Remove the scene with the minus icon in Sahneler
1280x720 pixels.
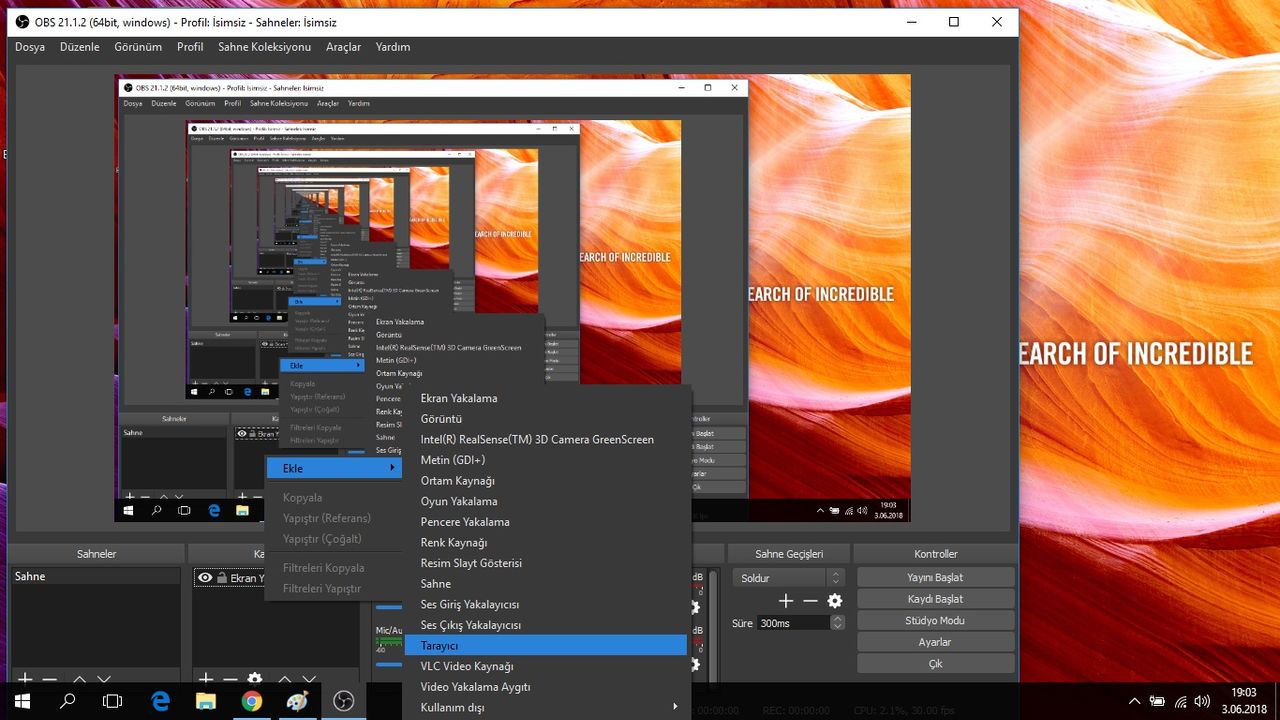[x=49, y=679]
